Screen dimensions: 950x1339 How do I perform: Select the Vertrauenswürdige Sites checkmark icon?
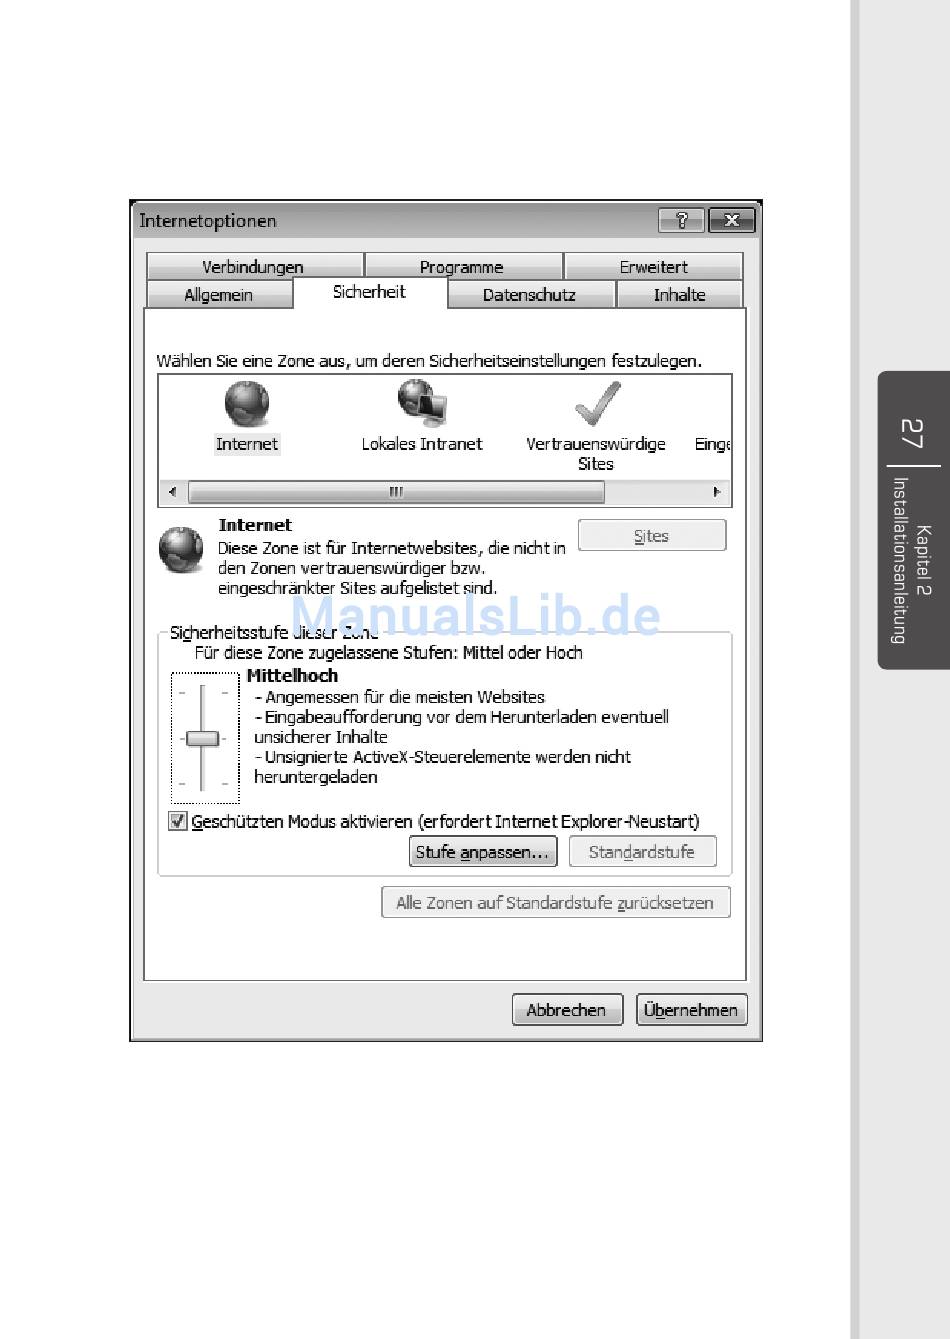pos(597,404)
